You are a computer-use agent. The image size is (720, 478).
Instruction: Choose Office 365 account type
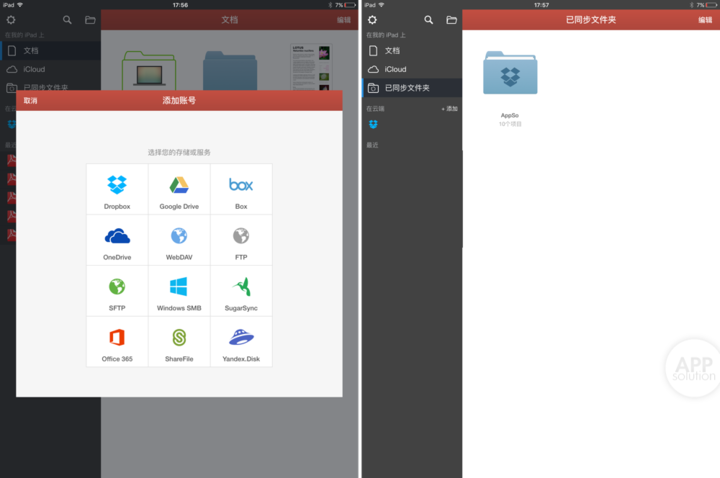tap(117, 342)
